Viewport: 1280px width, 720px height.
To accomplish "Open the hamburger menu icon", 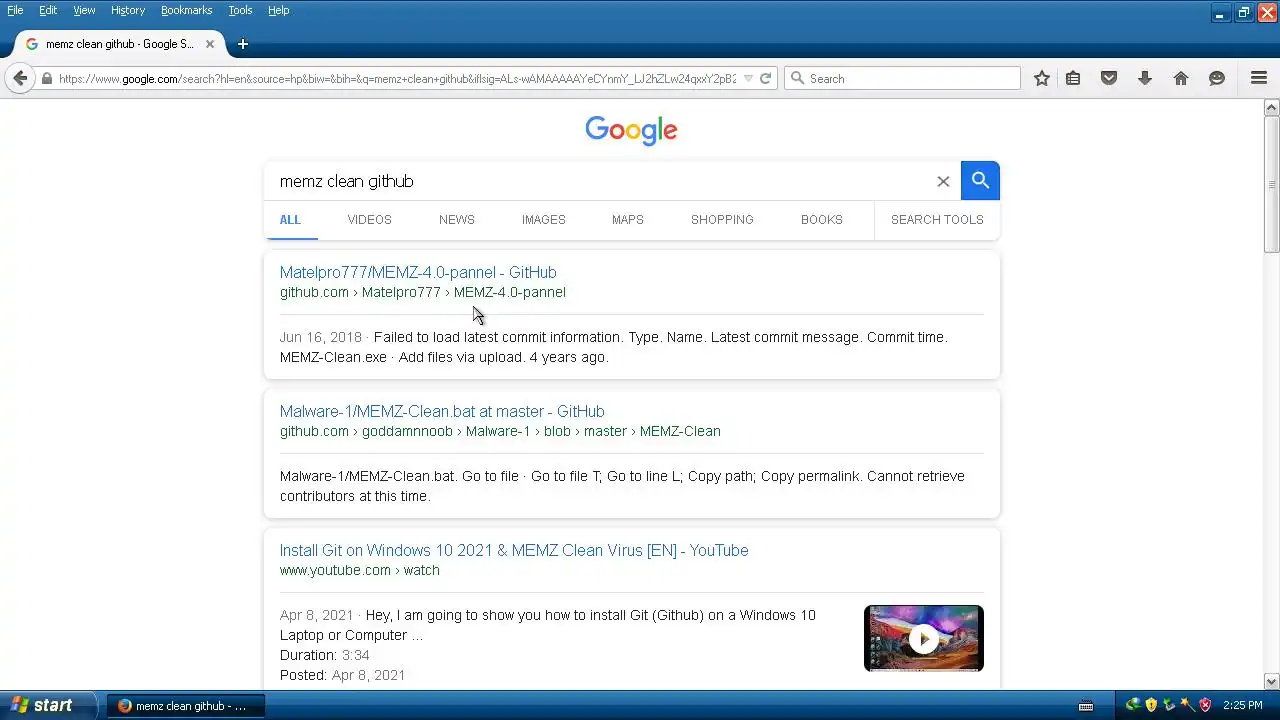I will pyautogui.click(x=1259, y=78).
